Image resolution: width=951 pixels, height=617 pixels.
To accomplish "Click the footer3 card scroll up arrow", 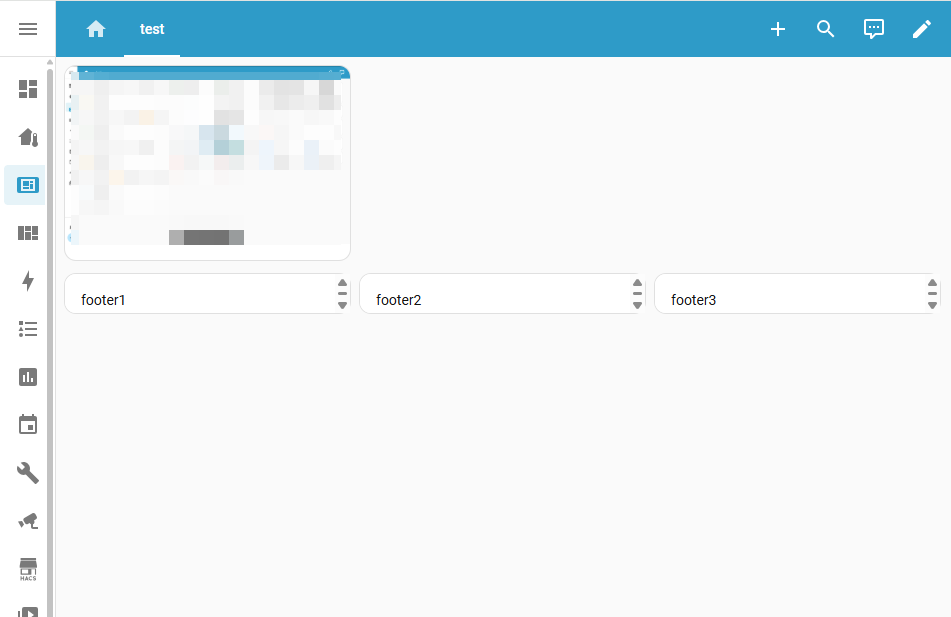I will tap(932, 283).
